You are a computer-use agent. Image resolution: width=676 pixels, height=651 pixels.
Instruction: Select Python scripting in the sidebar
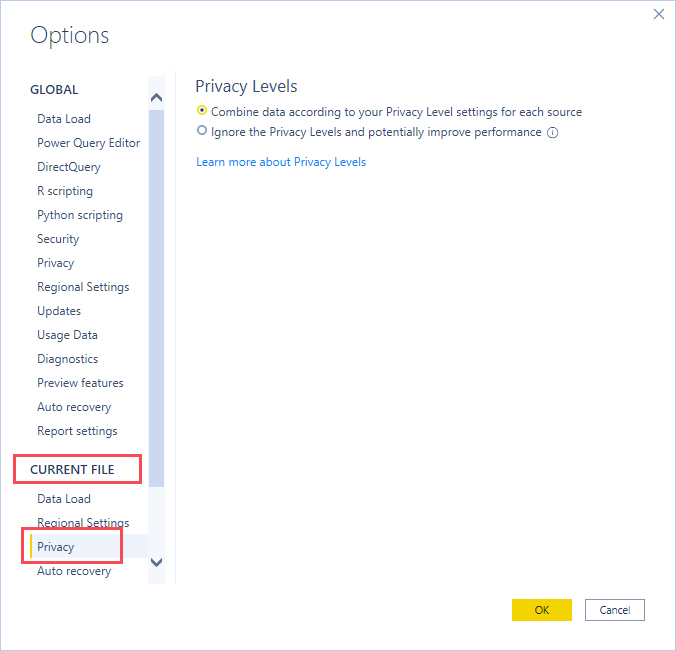[x=80, y=215]
